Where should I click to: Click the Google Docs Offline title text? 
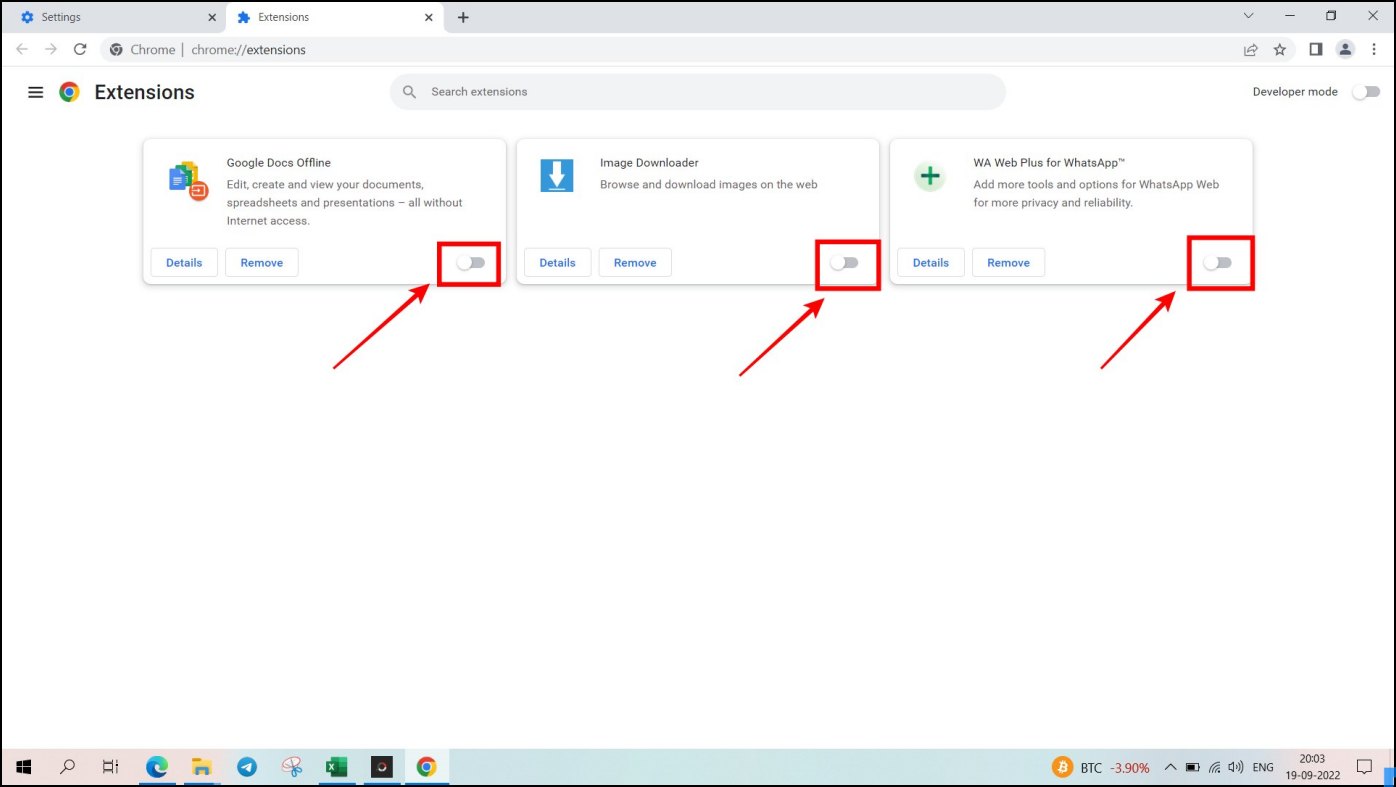(x=279, y=163)
